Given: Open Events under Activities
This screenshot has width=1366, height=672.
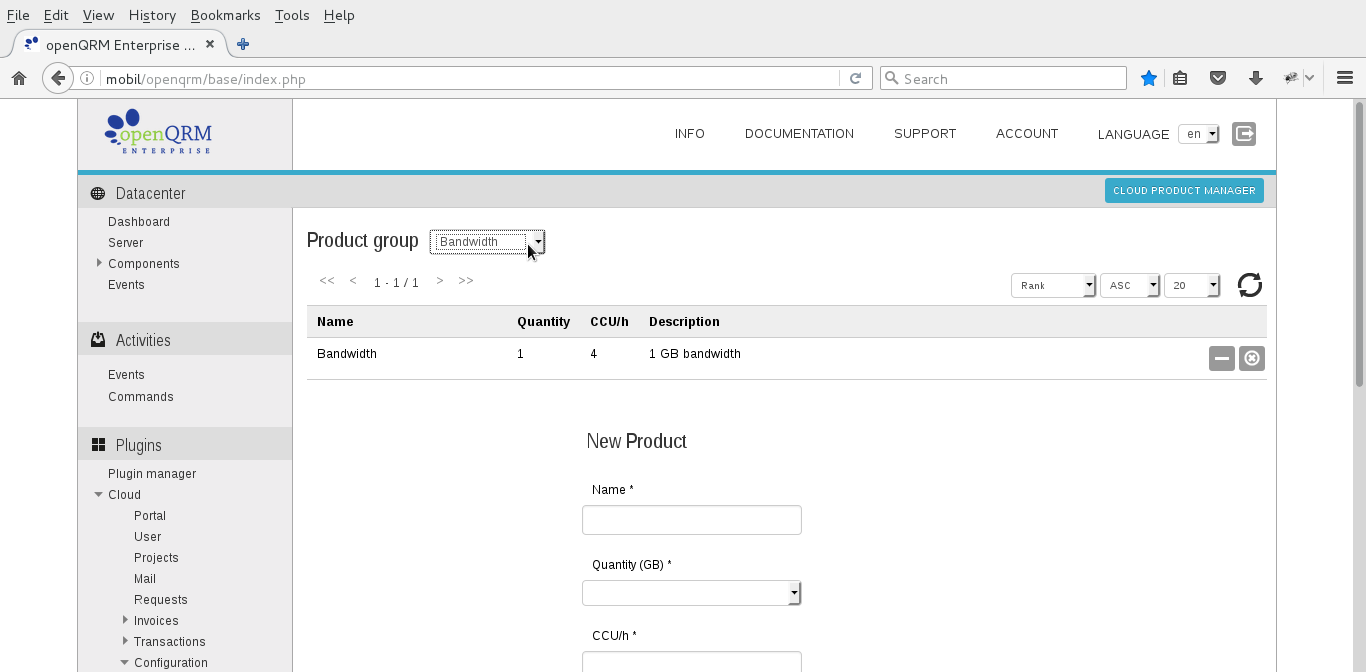Looking at the screenshot, I should pos(126,375).
